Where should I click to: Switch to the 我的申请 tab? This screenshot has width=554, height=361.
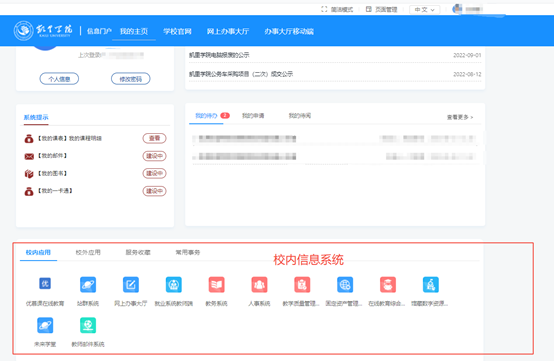click(253, 116)
